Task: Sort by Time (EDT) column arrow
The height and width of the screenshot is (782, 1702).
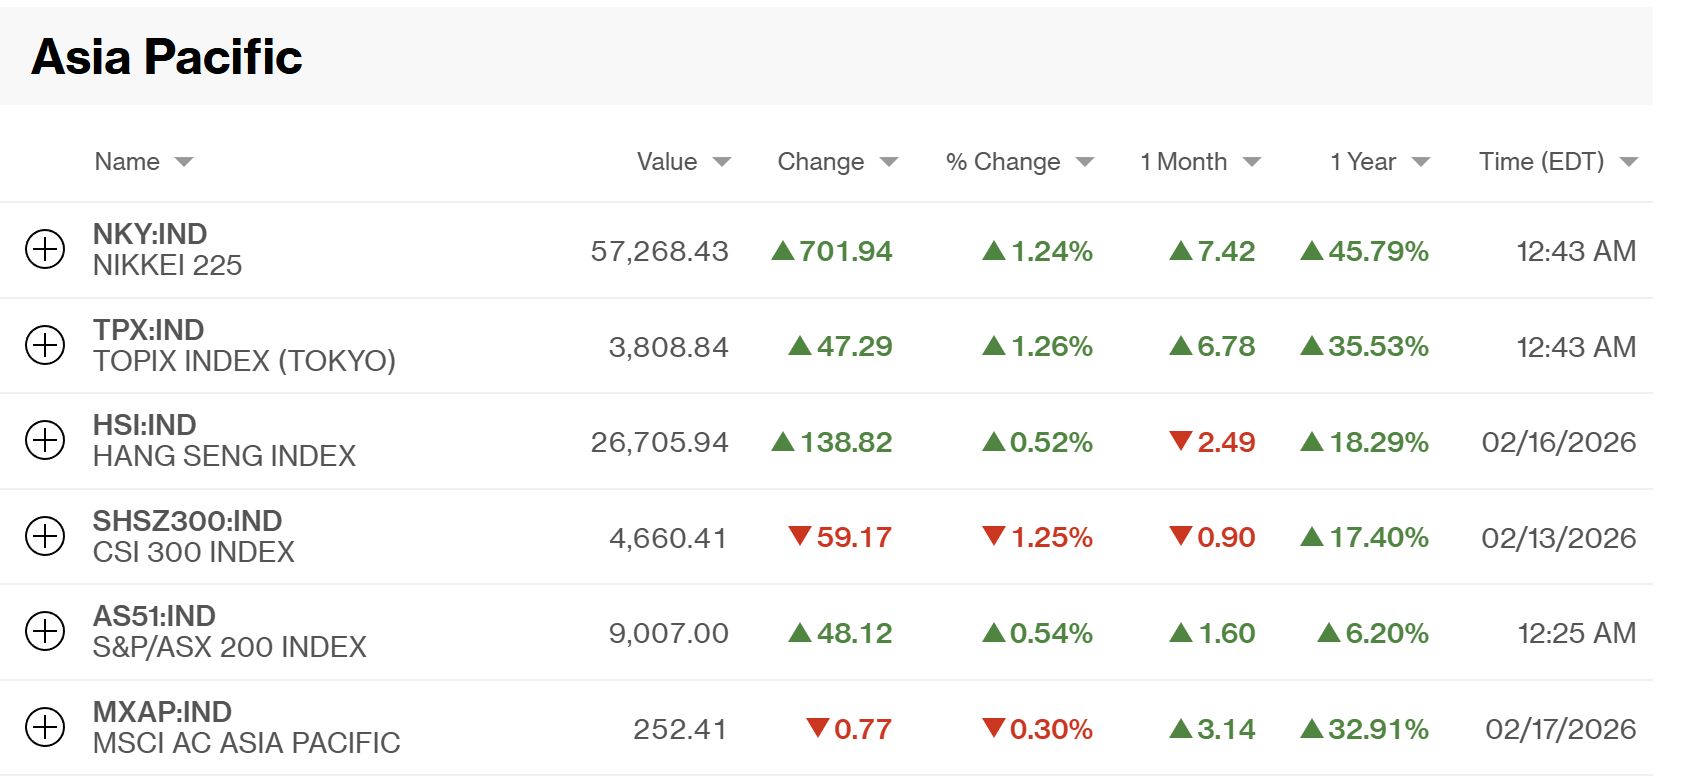Action: coord(1629,162)
